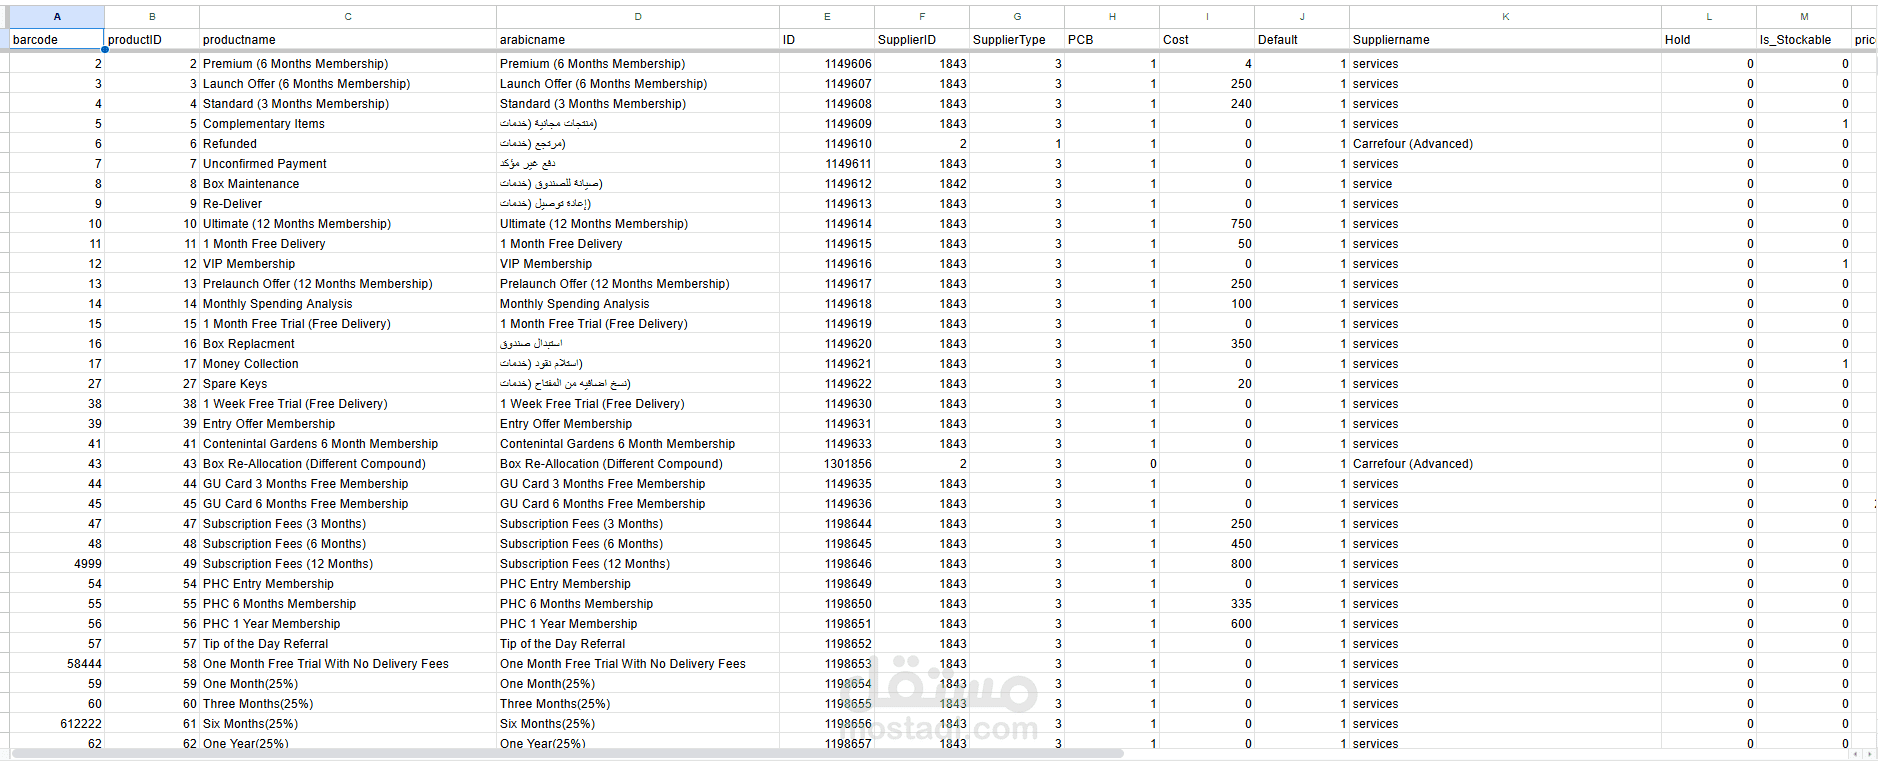
Task: Click arabicname cell 'Six Months(25%)'
Action: pos(638,724)
